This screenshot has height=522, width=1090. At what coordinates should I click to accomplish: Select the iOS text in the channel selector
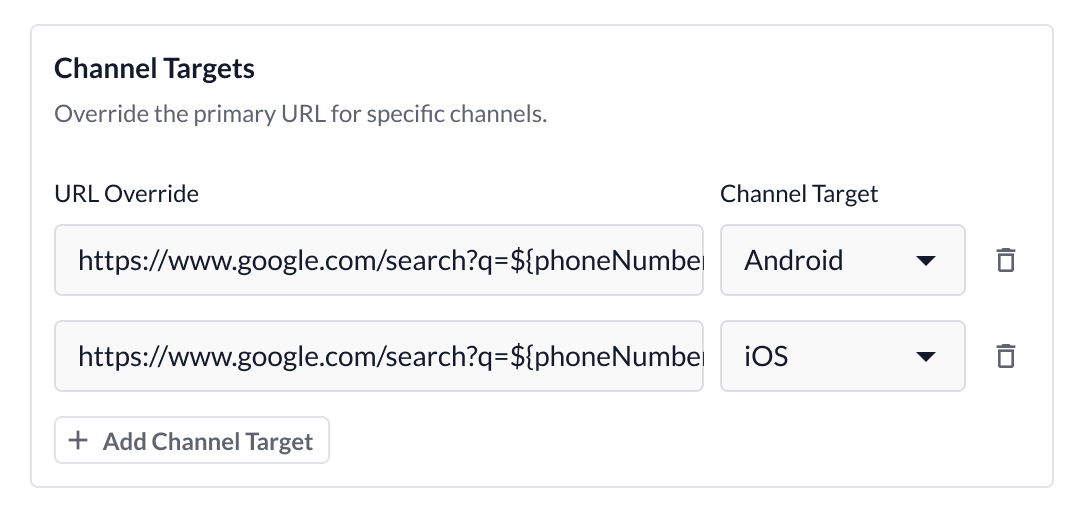(766, 356)
